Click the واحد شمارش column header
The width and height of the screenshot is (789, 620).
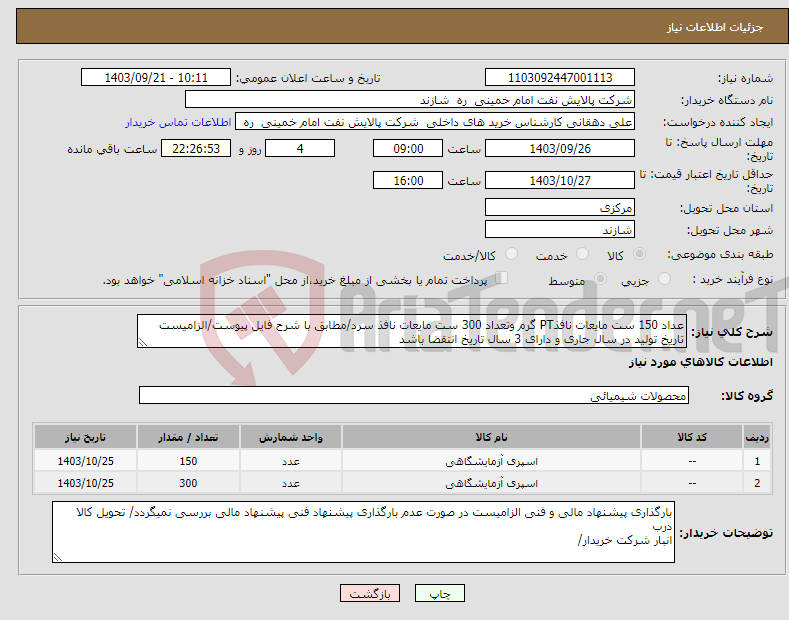(290, 437)
